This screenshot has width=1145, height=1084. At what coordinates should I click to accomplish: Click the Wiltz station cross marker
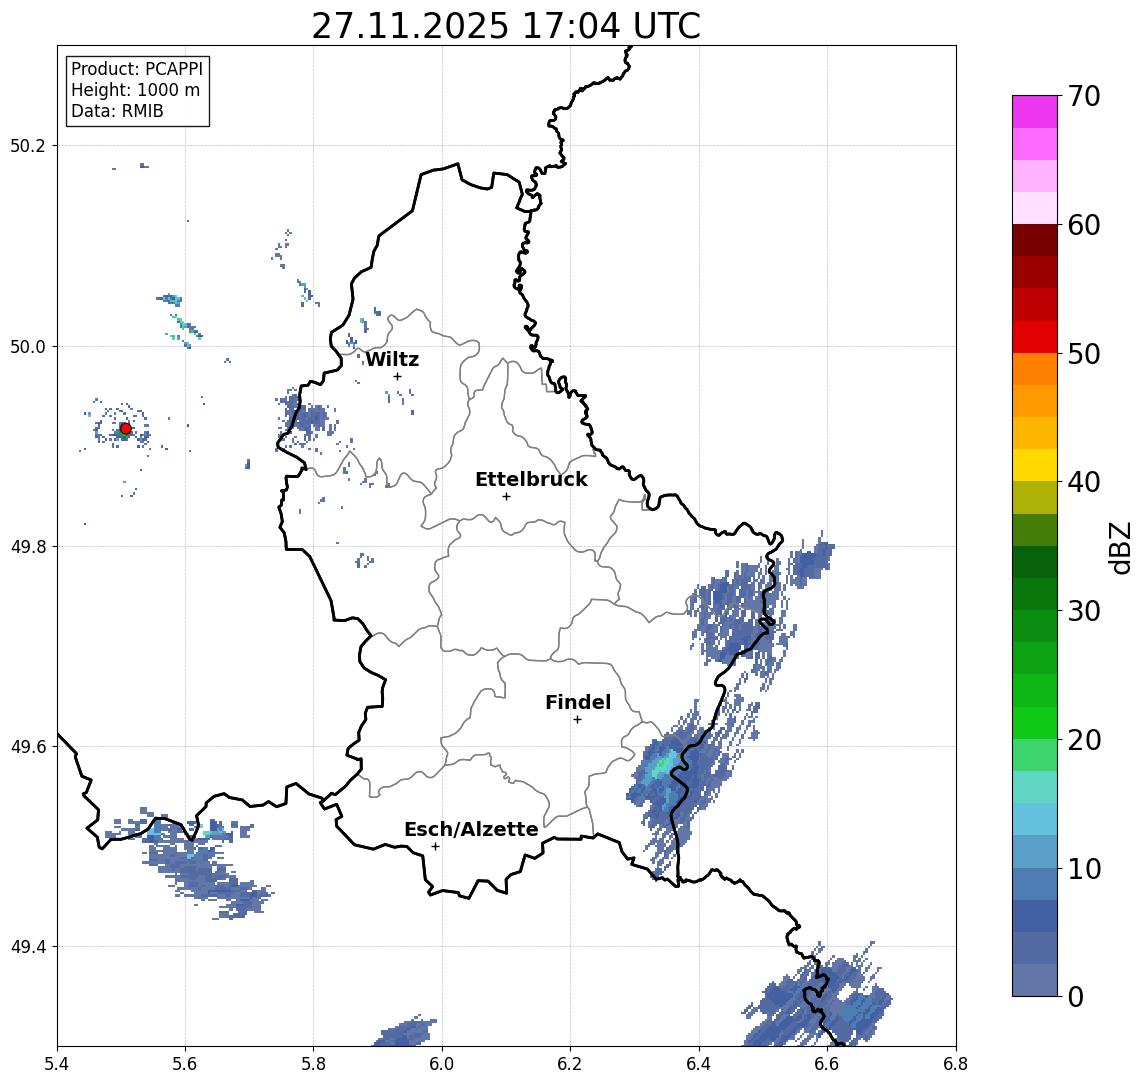click(397, 376)
